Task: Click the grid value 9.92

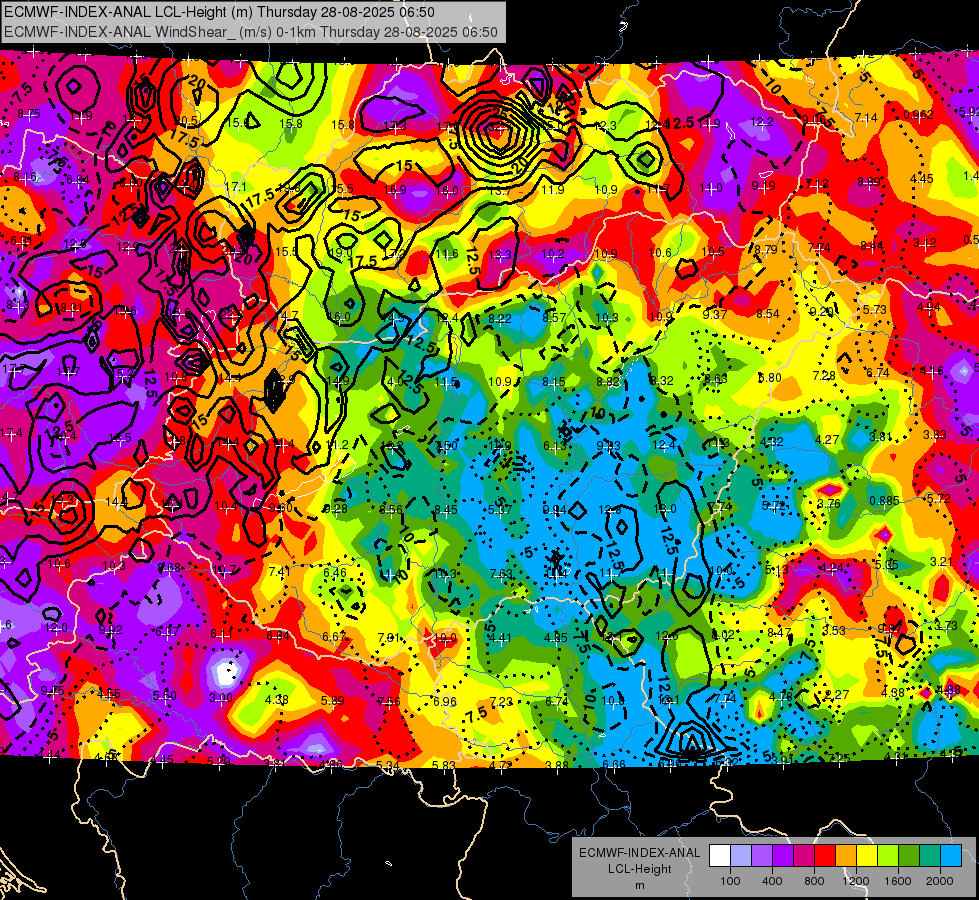Action: (111, 630)
